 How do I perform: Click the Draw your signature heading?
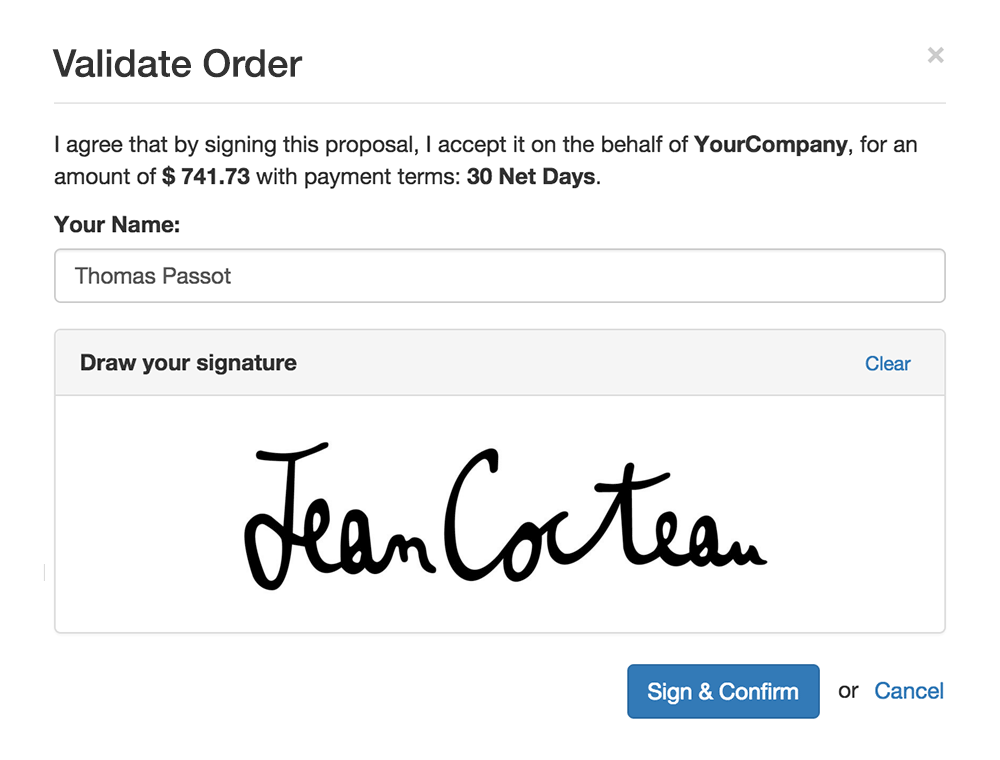pyautogui.click(x=188, y=363)
